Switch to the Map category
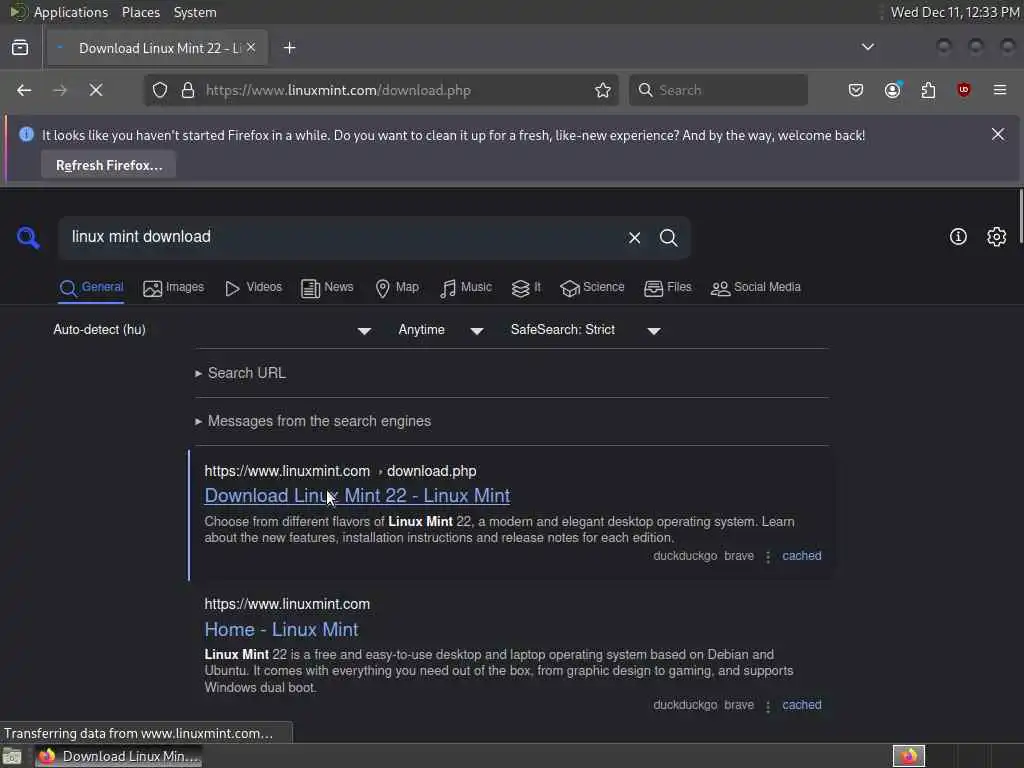Screen dimensions: 1024x768 pyautogui.click(x=397, y=287)
